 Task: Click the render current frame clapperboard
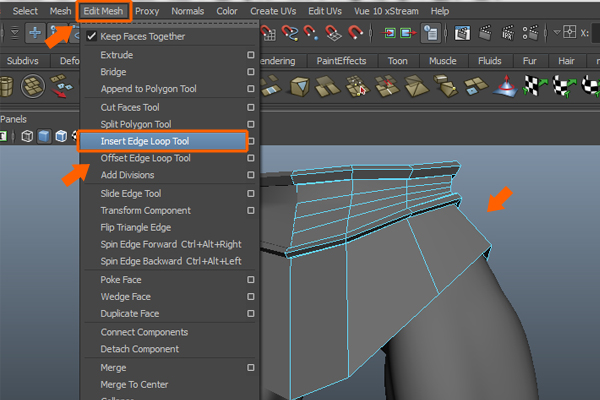coord(485,33)
